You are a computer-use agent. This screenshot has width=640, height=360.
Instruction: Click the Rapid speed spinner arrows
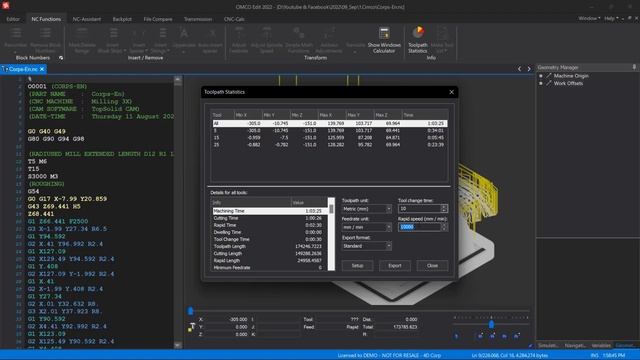(x=444, y=227)
